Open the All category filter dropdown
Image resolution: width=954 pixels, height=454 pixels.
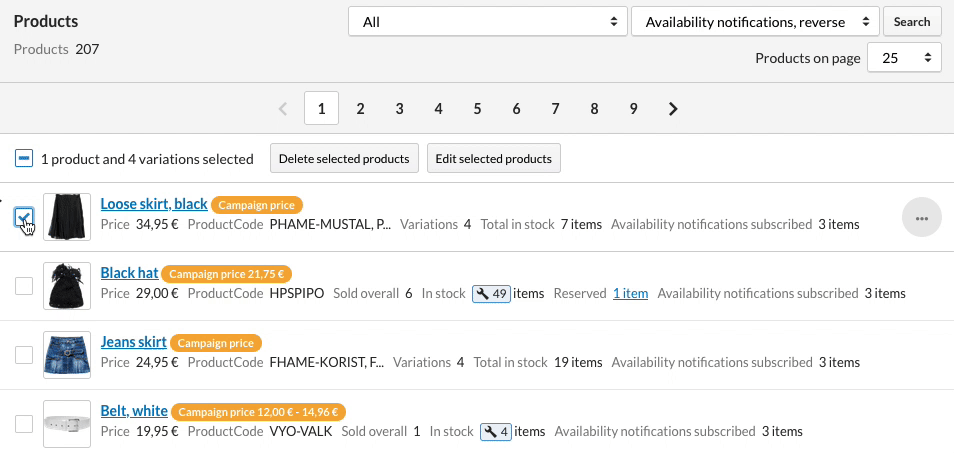pos(488,22)
